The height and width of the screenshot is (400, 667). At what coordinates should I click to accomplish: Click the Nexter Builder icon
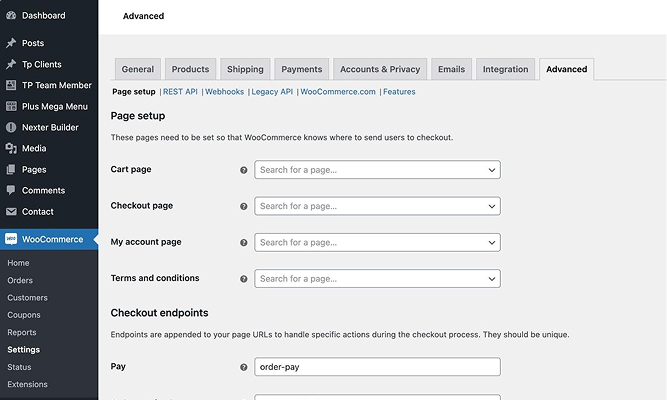[11, 127]
